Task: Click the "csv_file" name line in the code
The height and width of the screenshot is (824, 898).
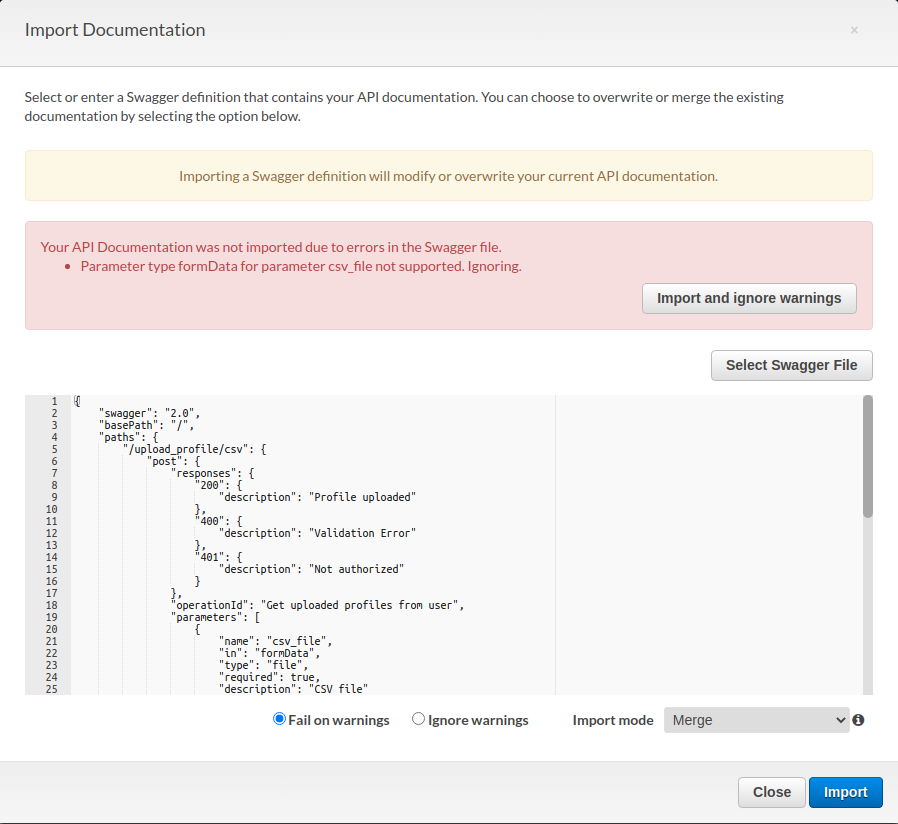Action: (274, 641)
